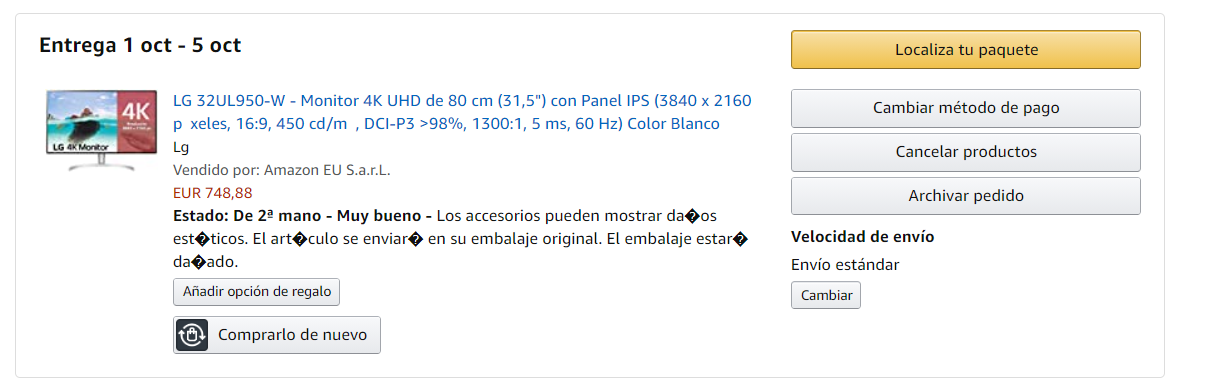Open the LG 32UL950-W product title link

click(462, 112)
